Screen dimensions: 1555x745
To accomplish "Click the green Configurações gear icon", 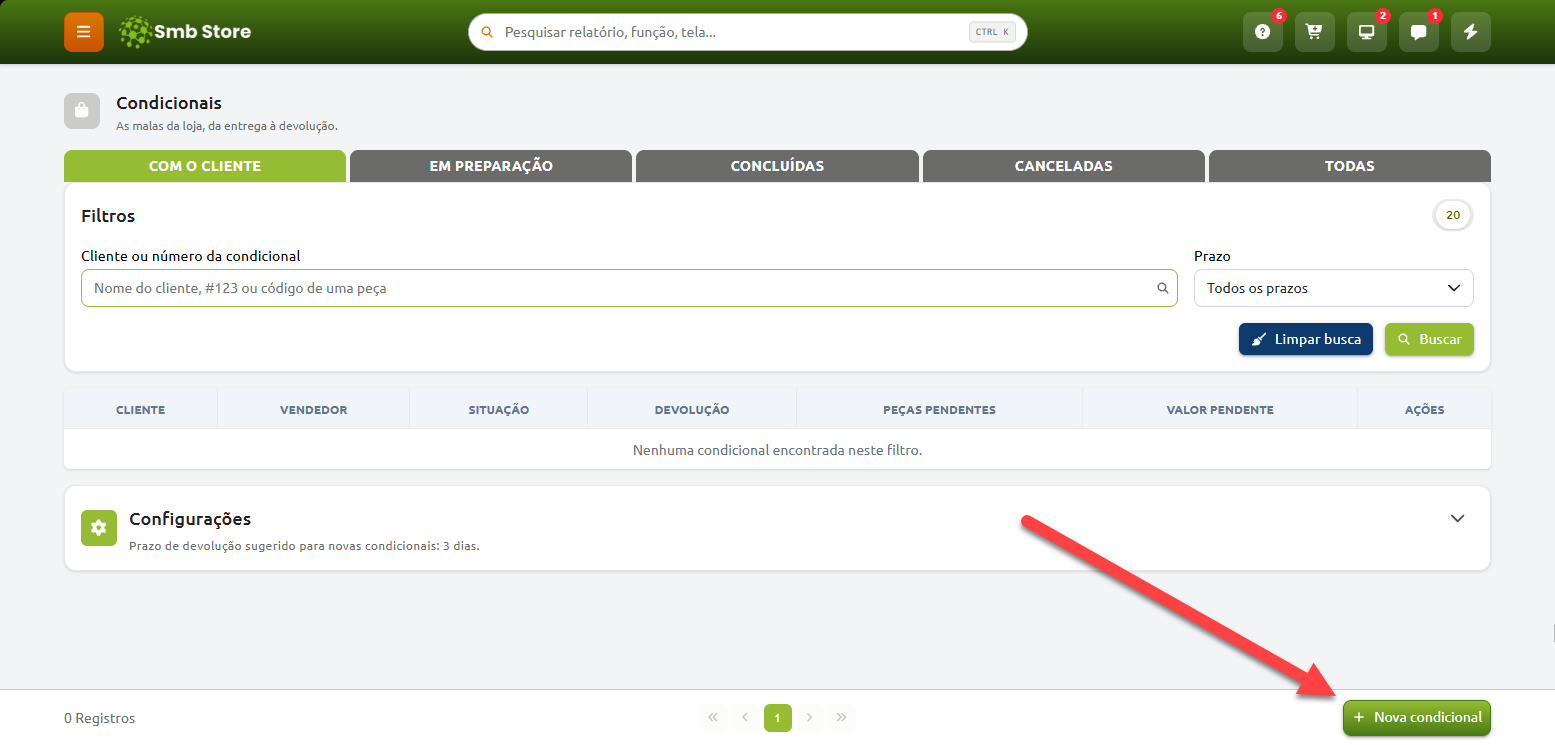I will (98, 528).
